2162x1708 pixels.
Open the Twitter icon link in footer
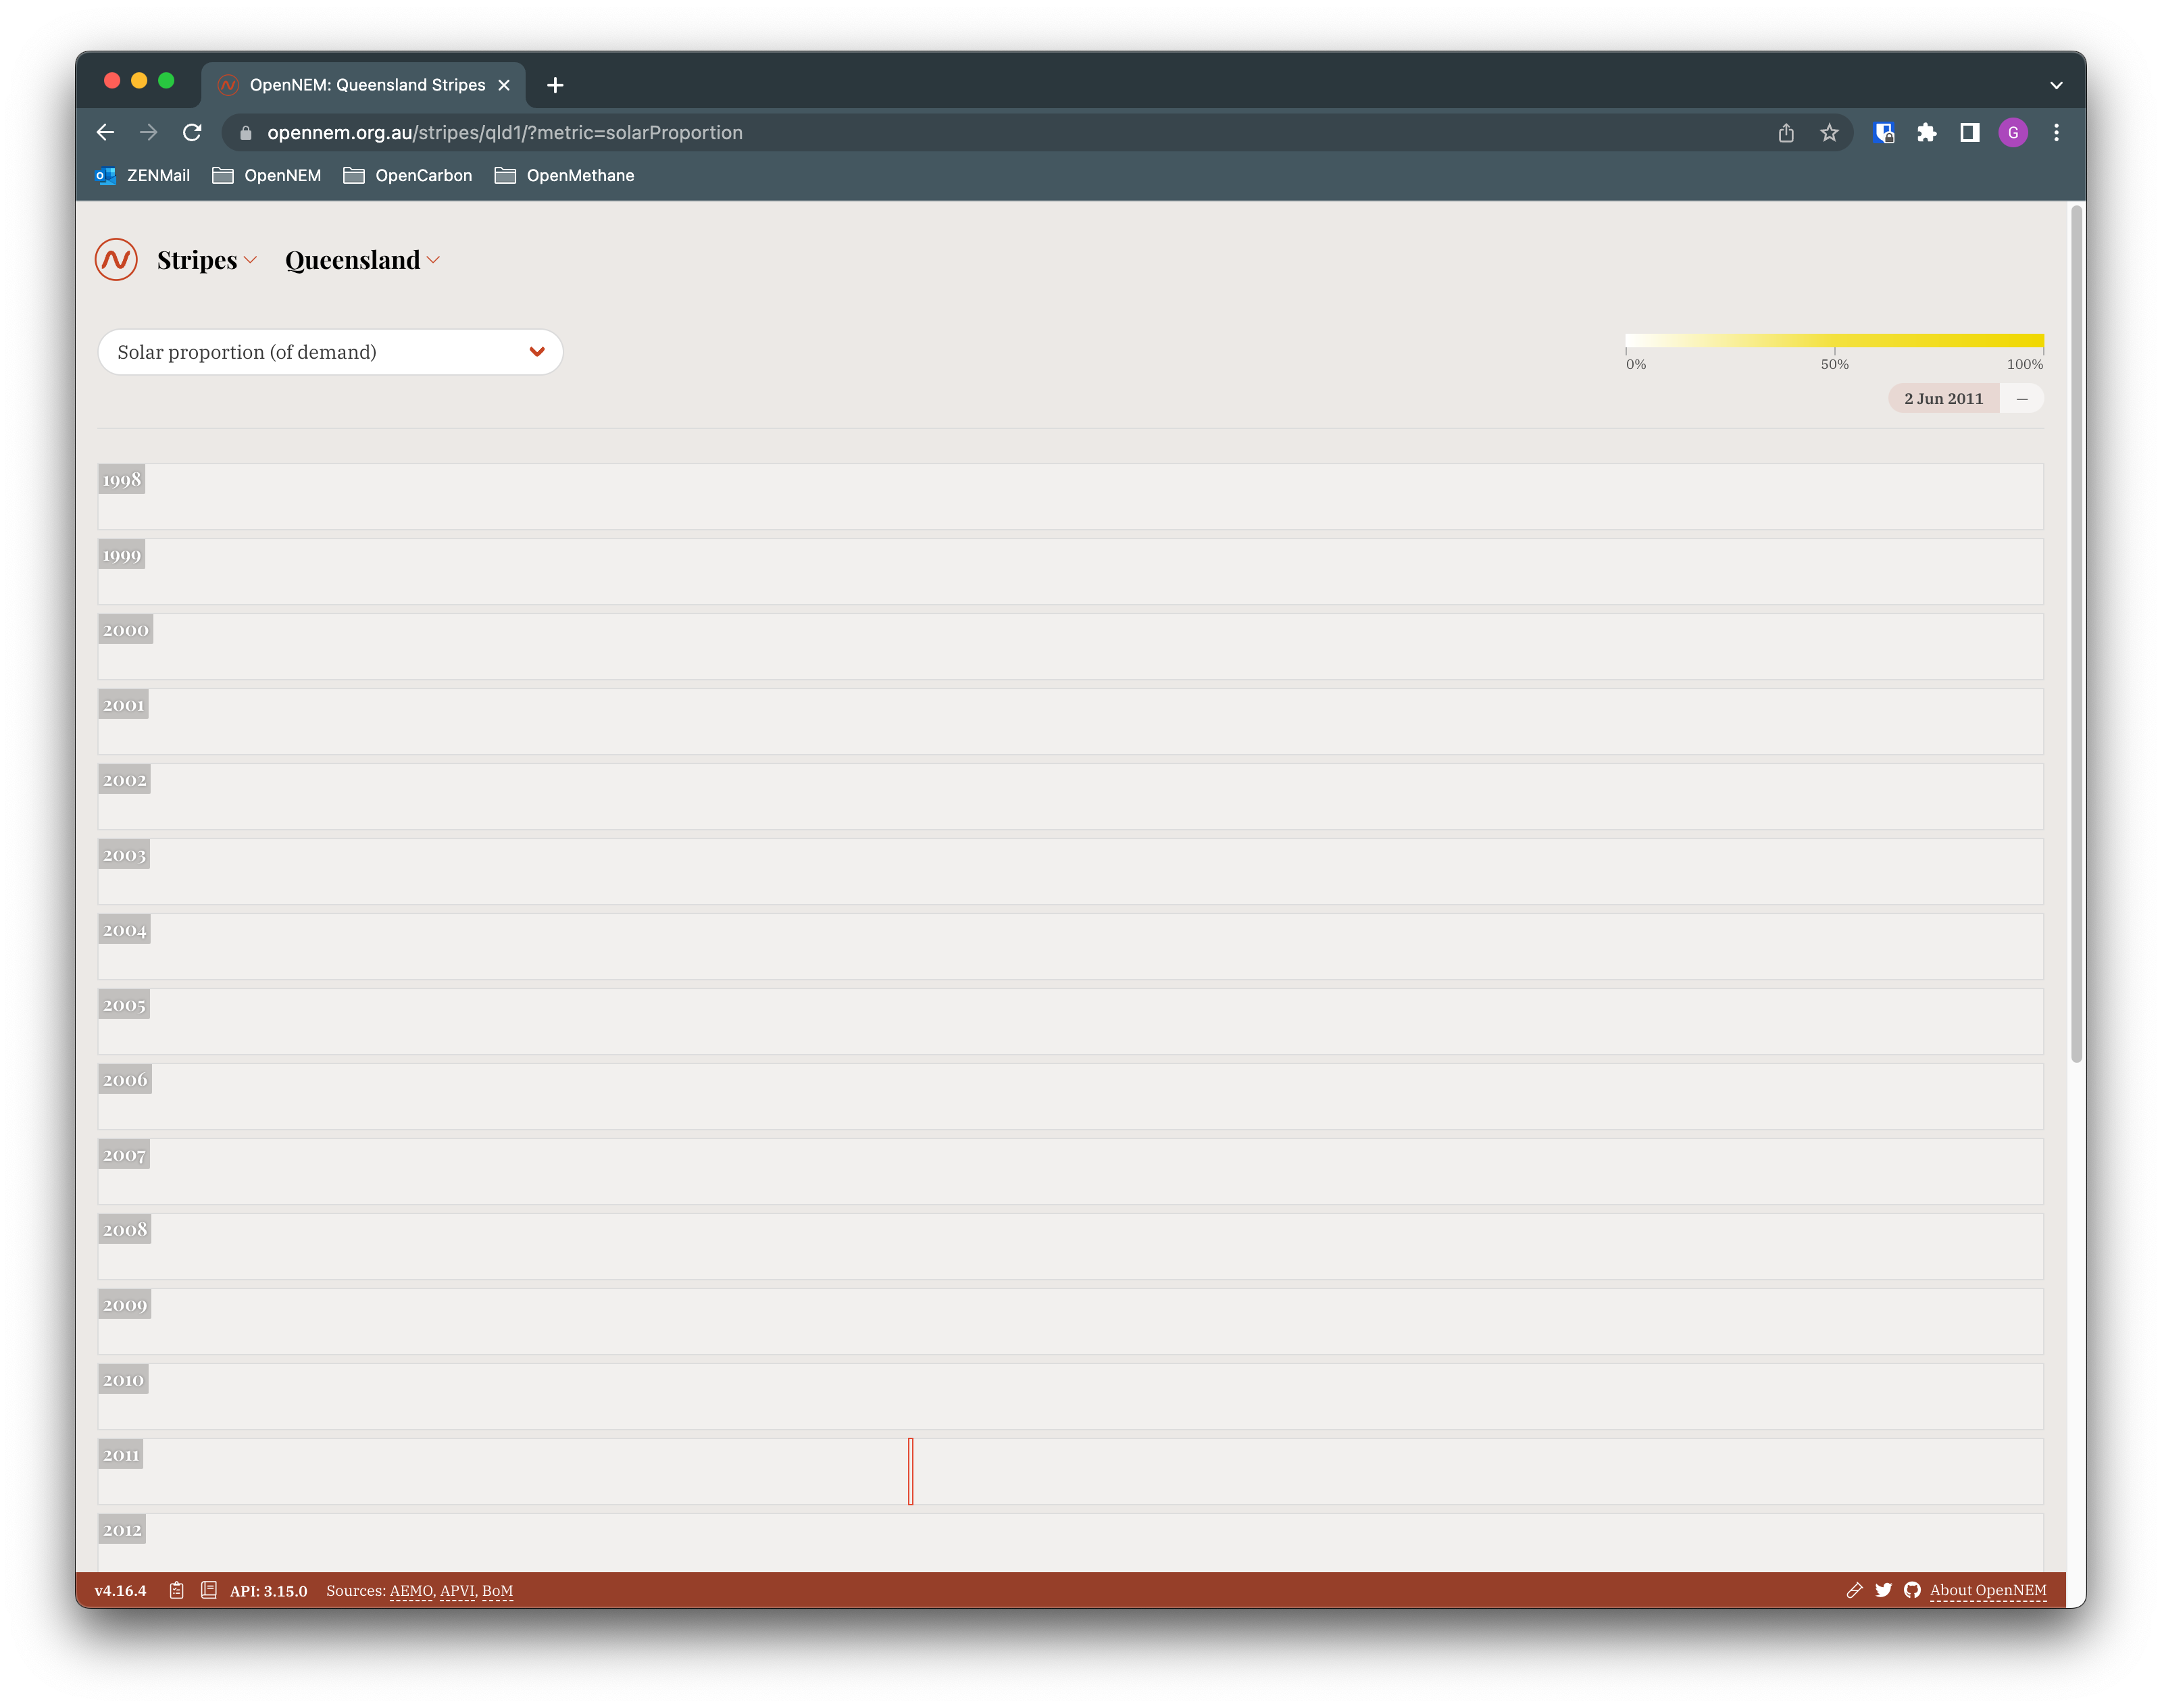point(1883,1590)
